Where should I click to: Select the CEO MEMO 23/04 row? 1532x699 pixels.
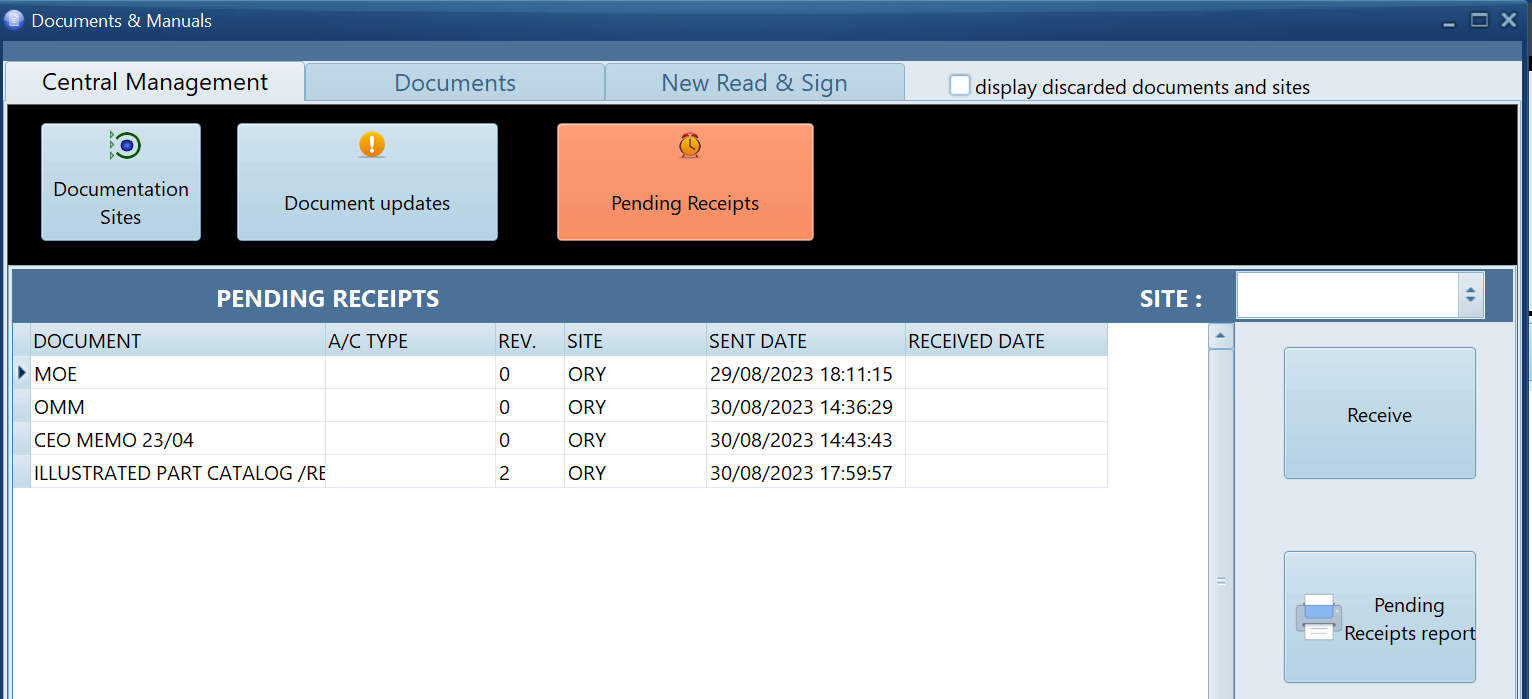click(x=560, y=439)
